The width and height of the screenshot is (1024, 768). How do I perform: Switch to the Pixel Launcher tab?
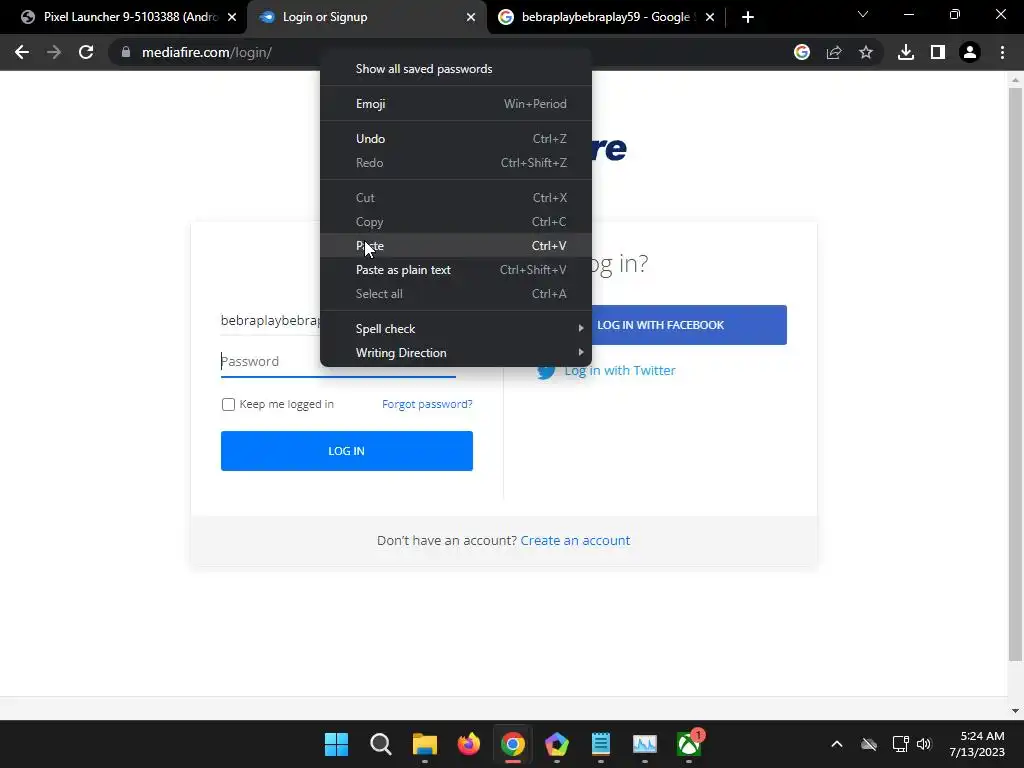[124, 17]
